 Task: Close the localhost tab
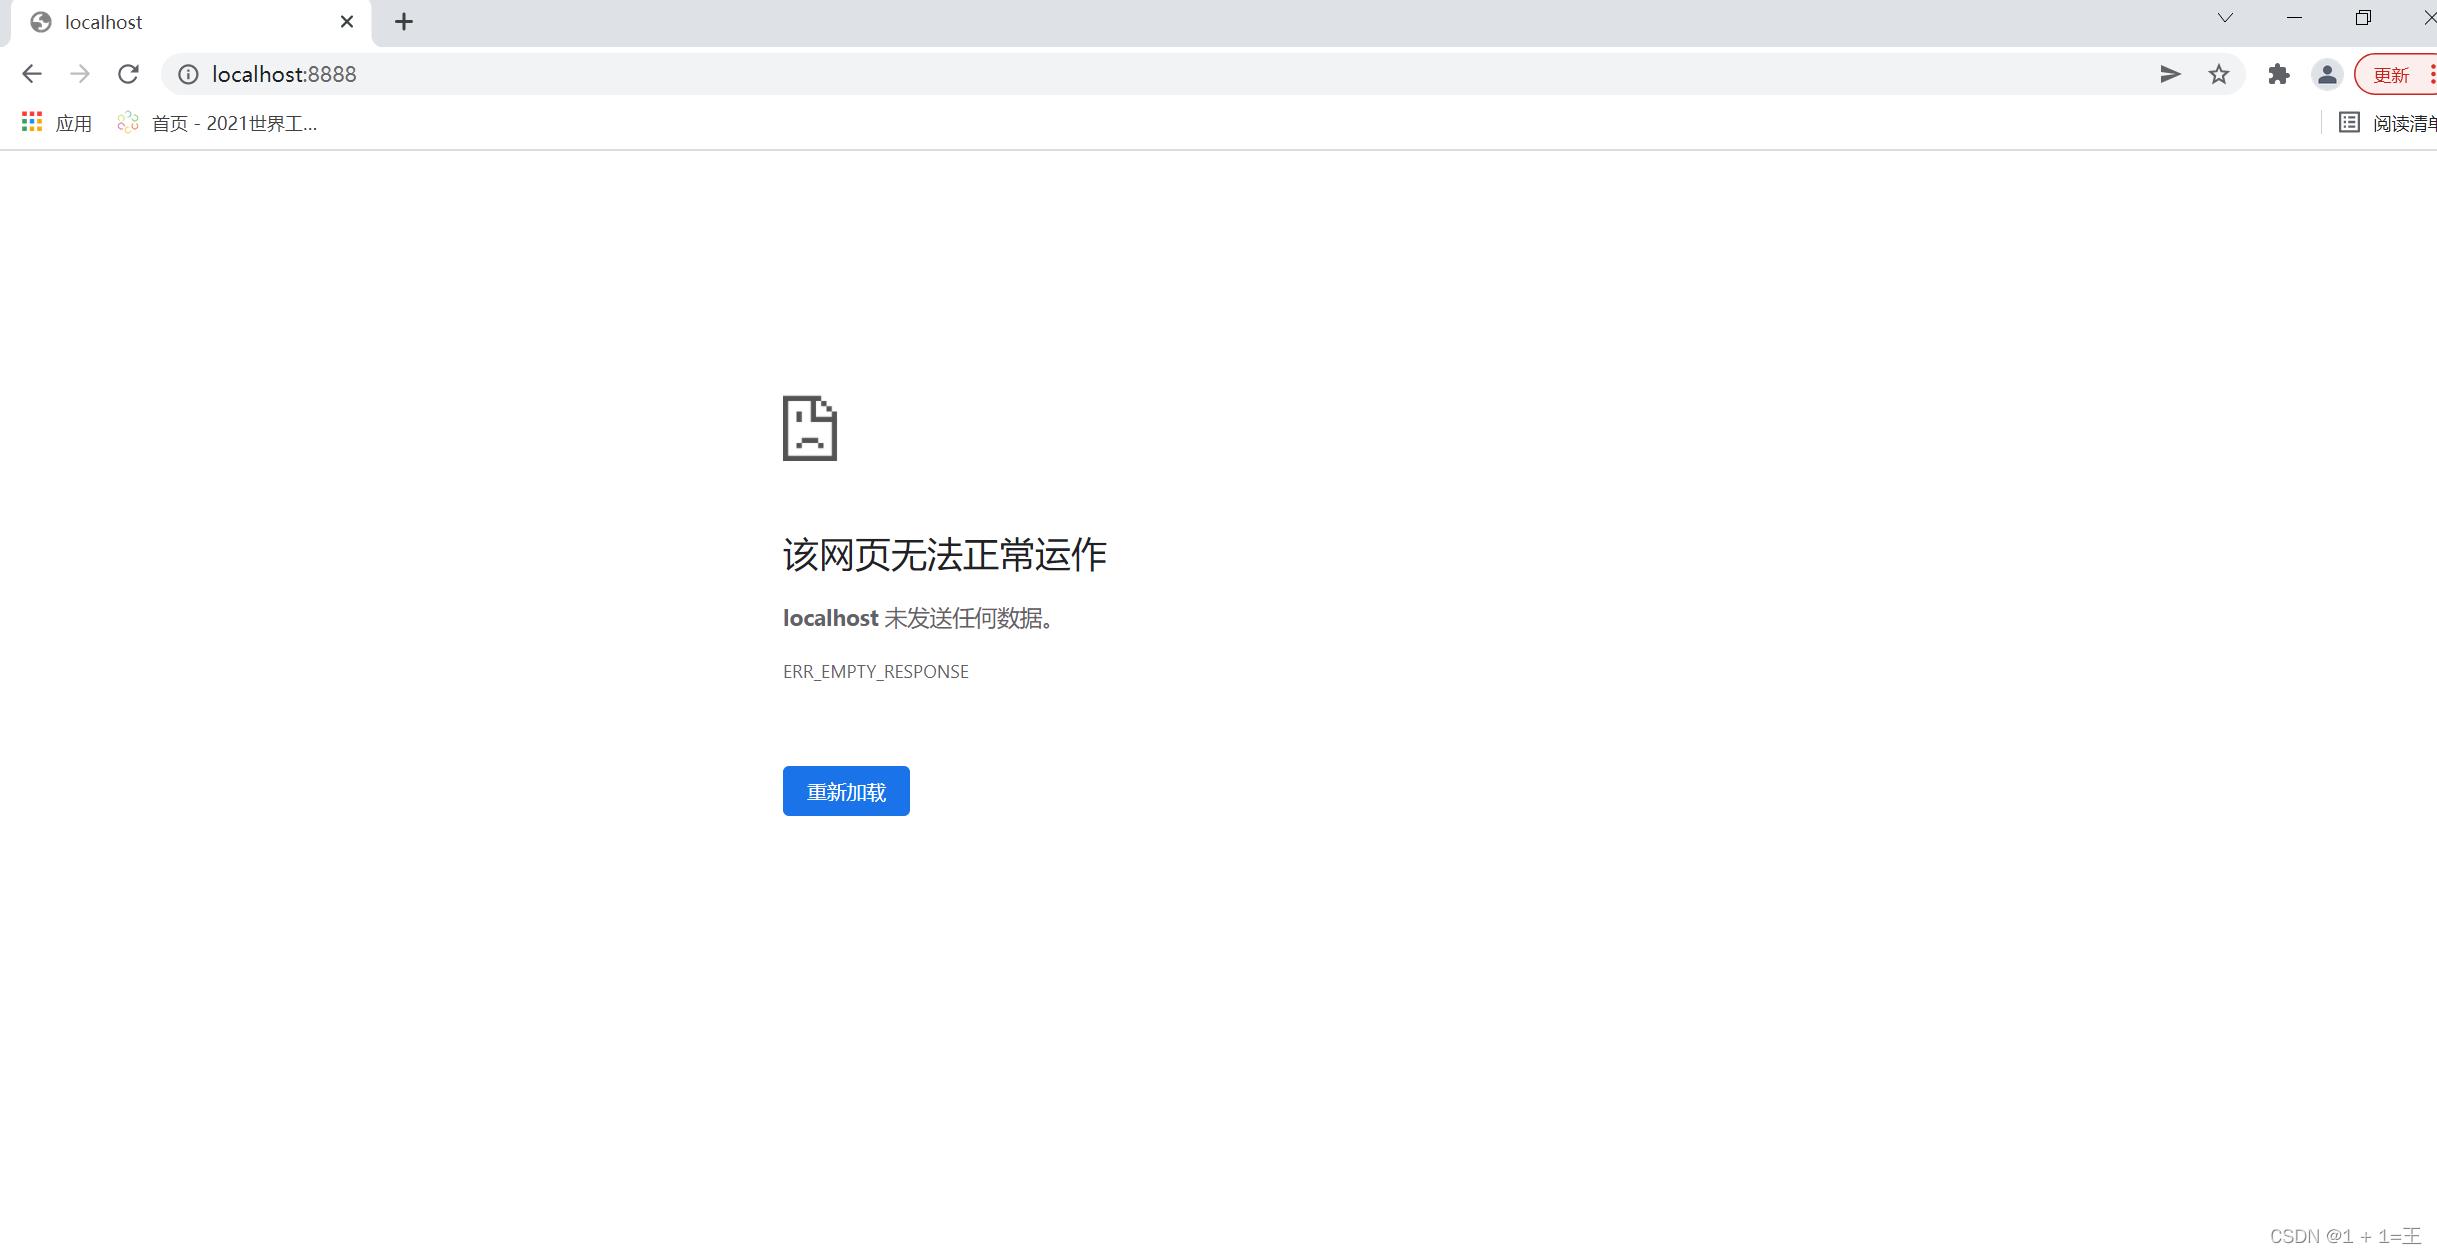(x=347, y=22)
